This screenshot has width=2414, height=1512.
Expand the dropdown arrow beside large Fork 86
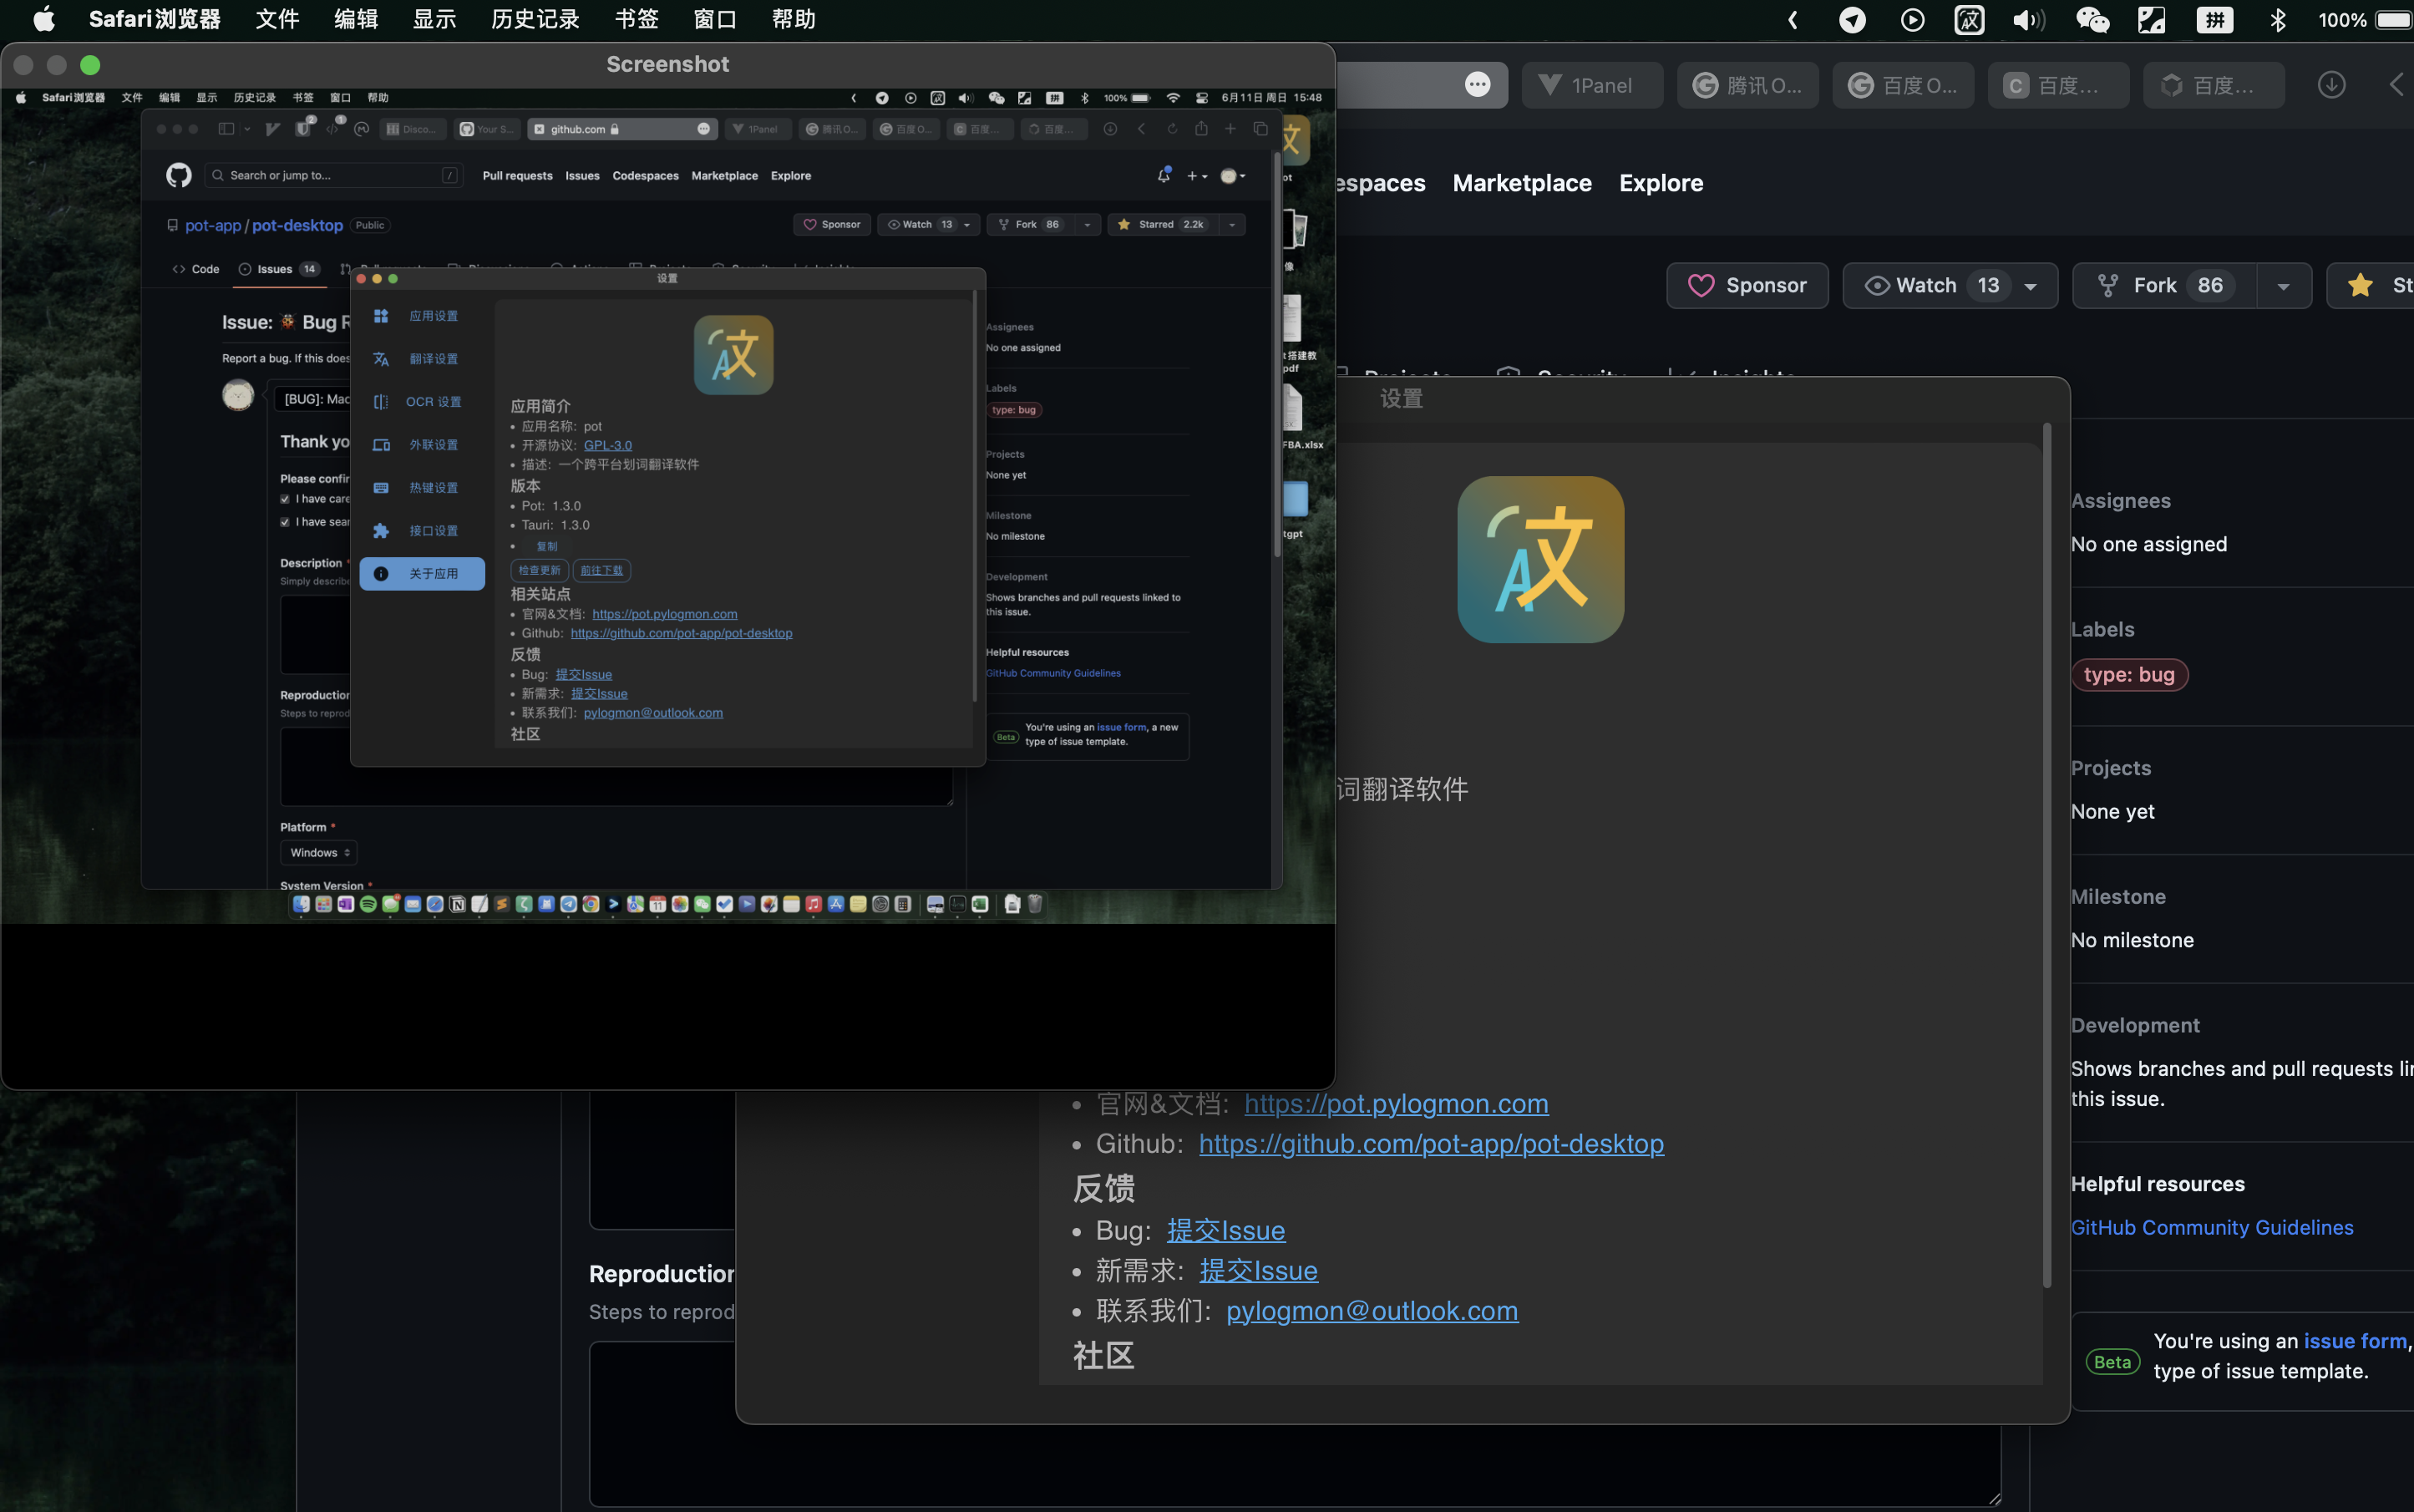pyautogui.click(x=2283, y=286)
